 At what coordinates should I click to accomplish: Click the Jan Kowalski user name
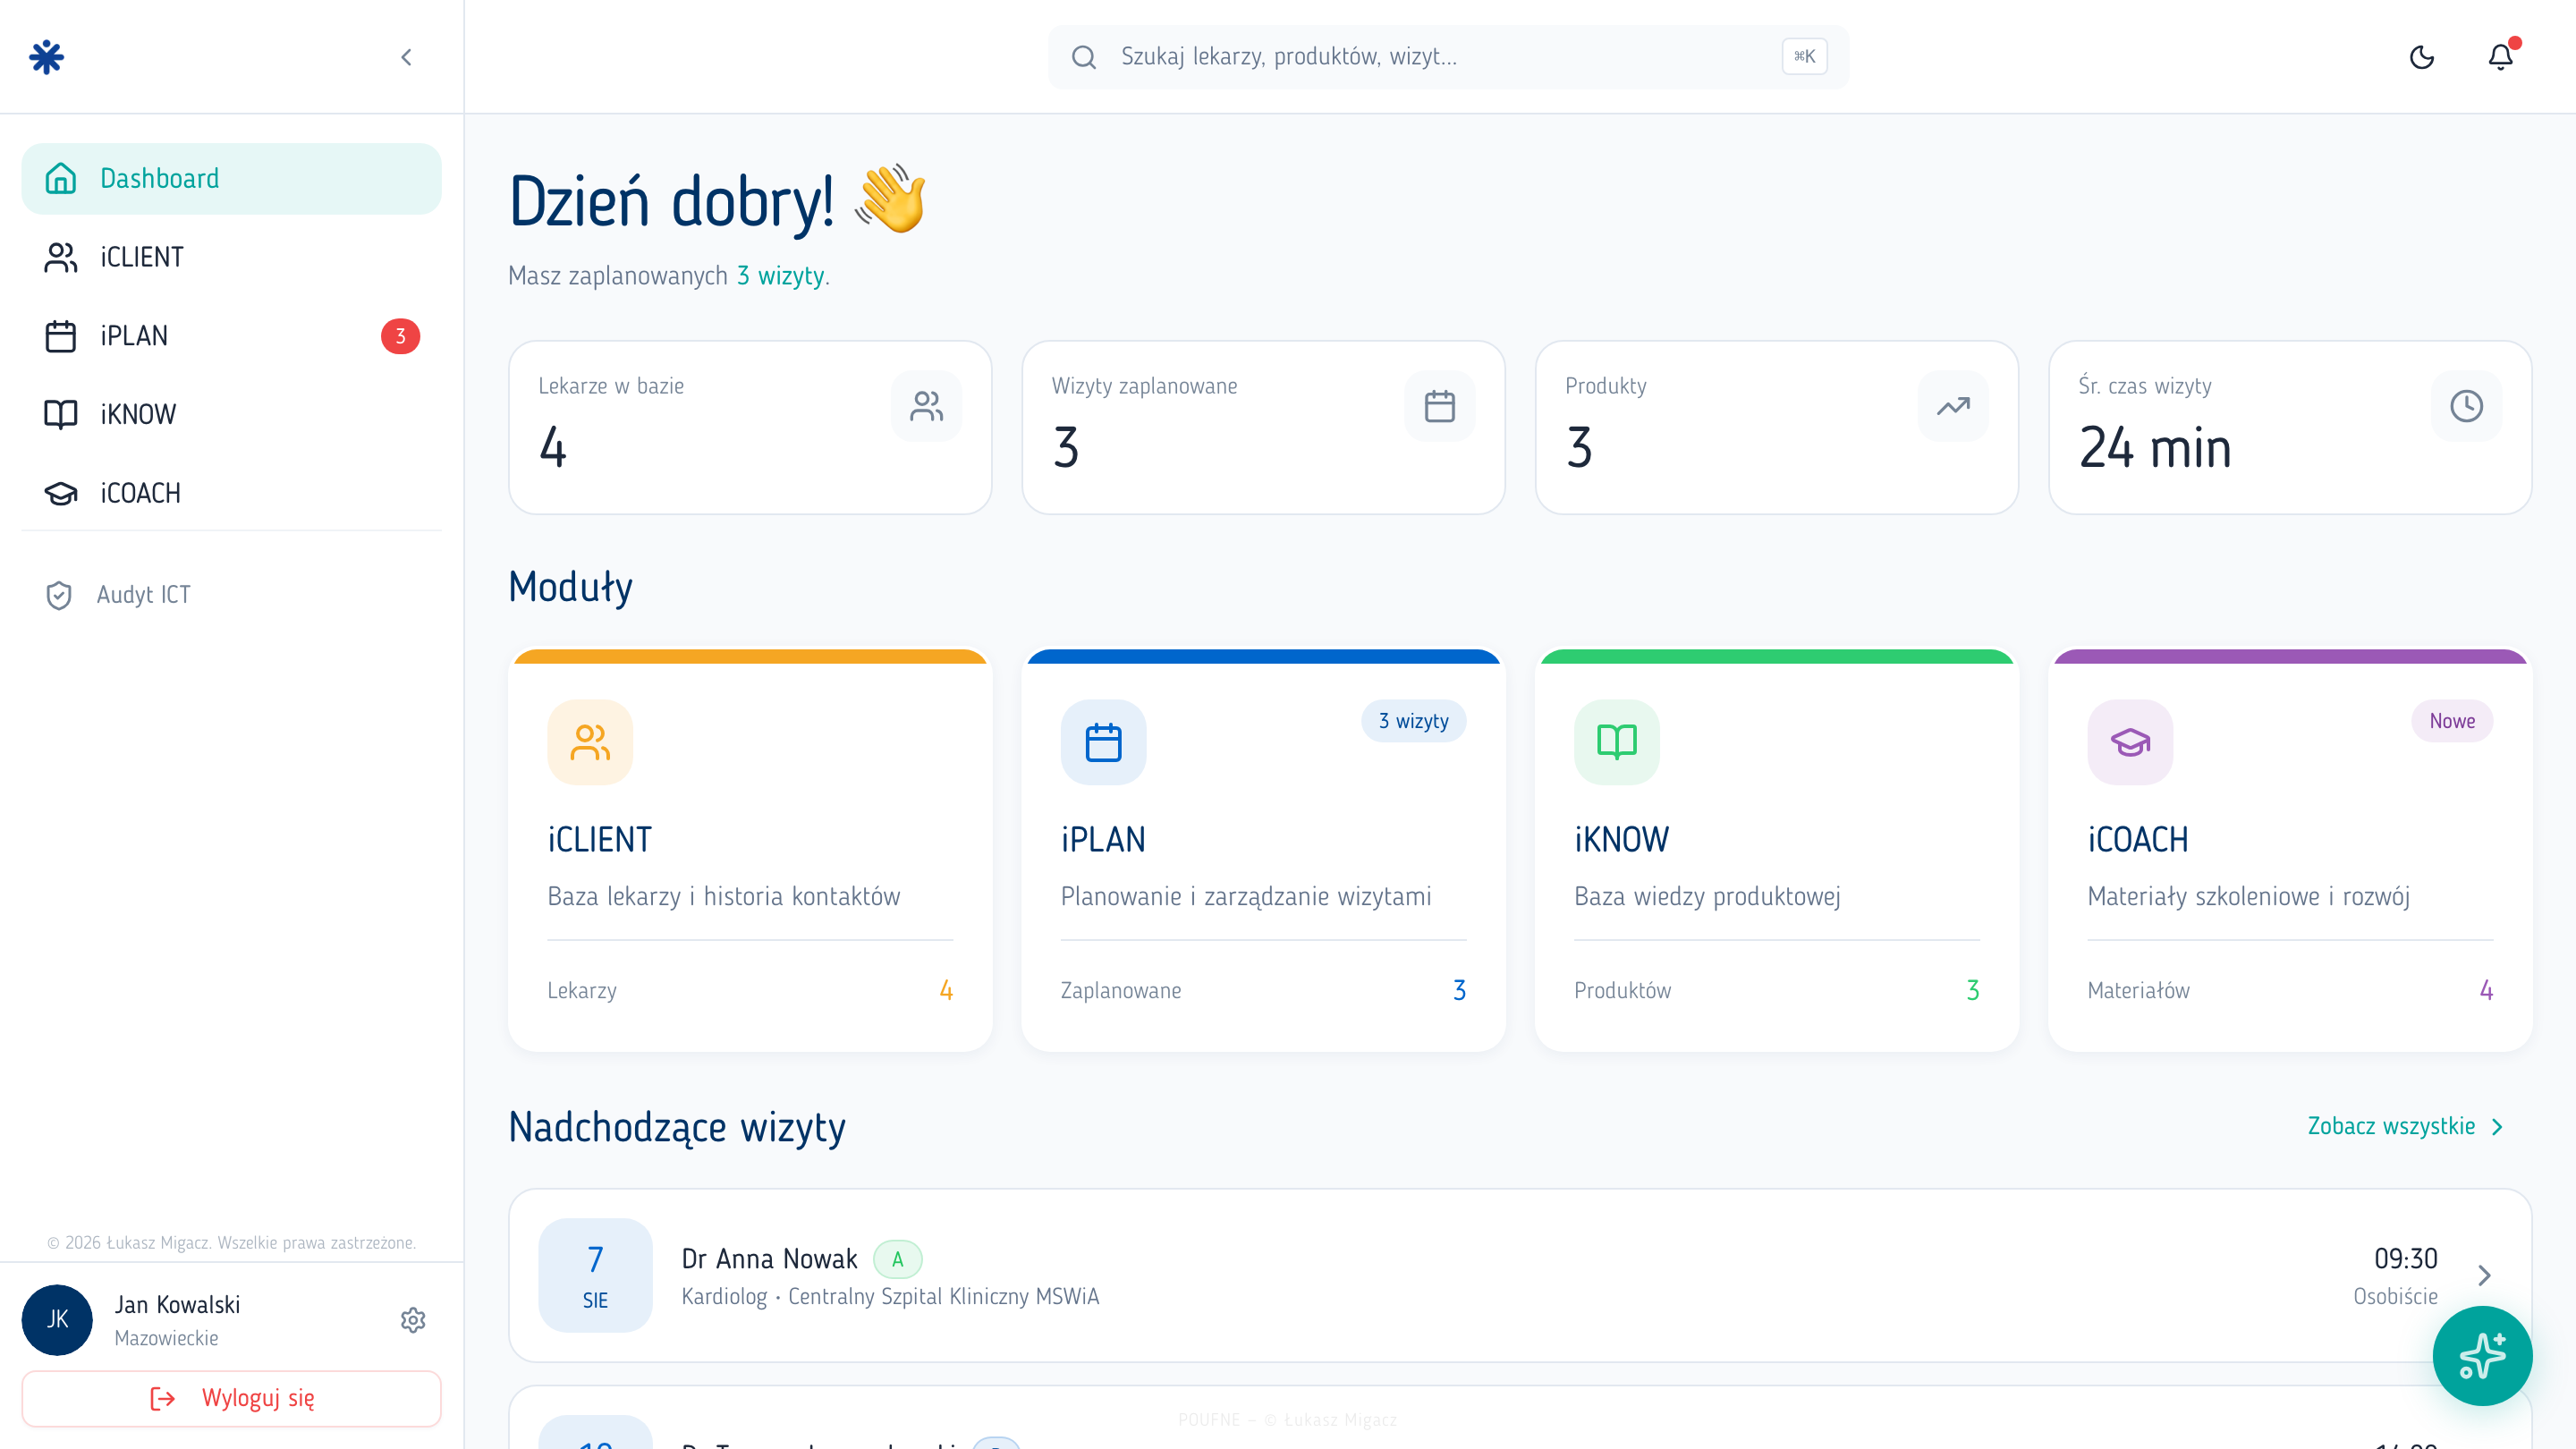click(x=177, y=1305)
